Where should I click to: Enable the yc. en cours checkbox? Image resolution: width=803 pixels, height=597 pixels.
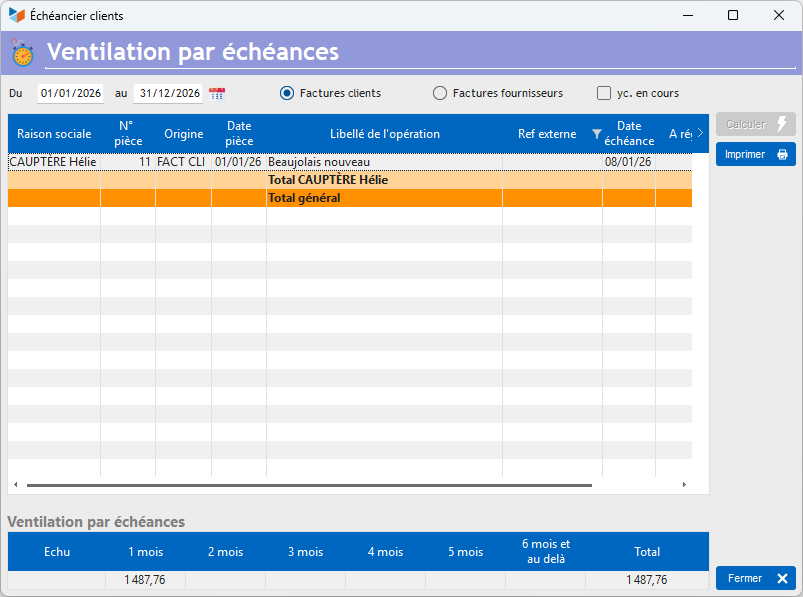point(604,93)
